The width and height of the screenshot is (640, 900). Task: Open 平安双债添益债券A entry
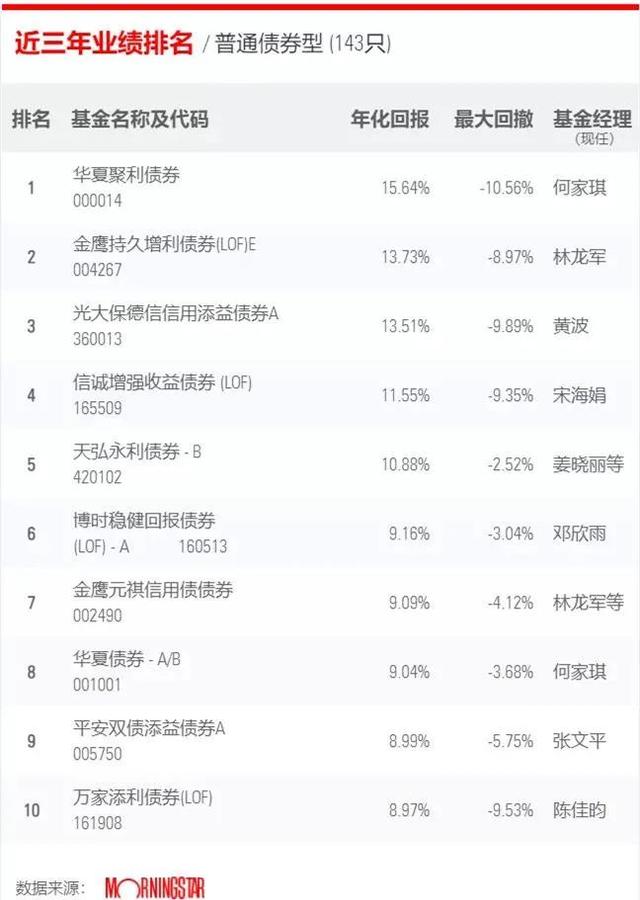tap(149, 728)
